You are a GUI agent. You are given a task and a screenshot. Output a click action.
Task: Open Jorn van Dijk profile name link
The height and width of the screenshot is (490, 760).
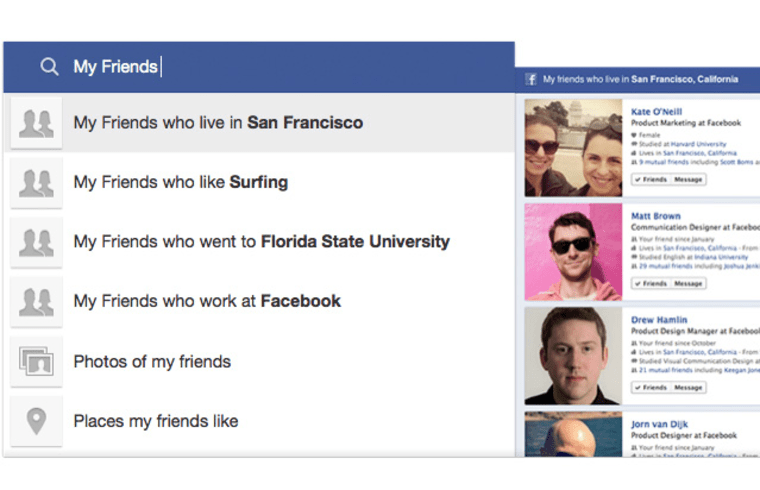659,424
